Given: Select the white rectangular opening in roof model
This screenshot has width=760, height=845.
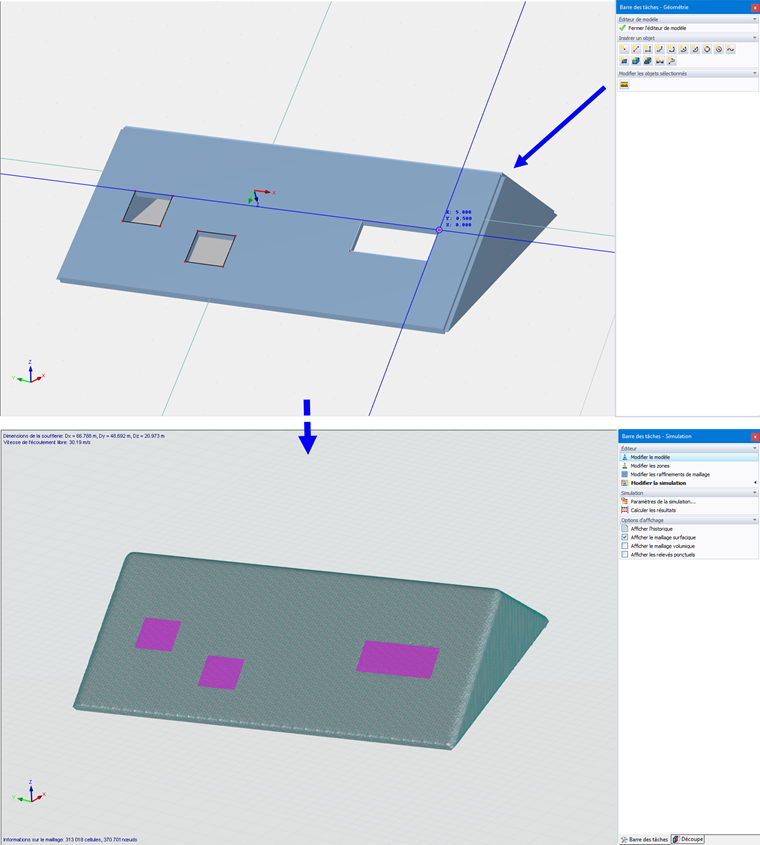Looking at the screenshot, I should pos(395,243).
